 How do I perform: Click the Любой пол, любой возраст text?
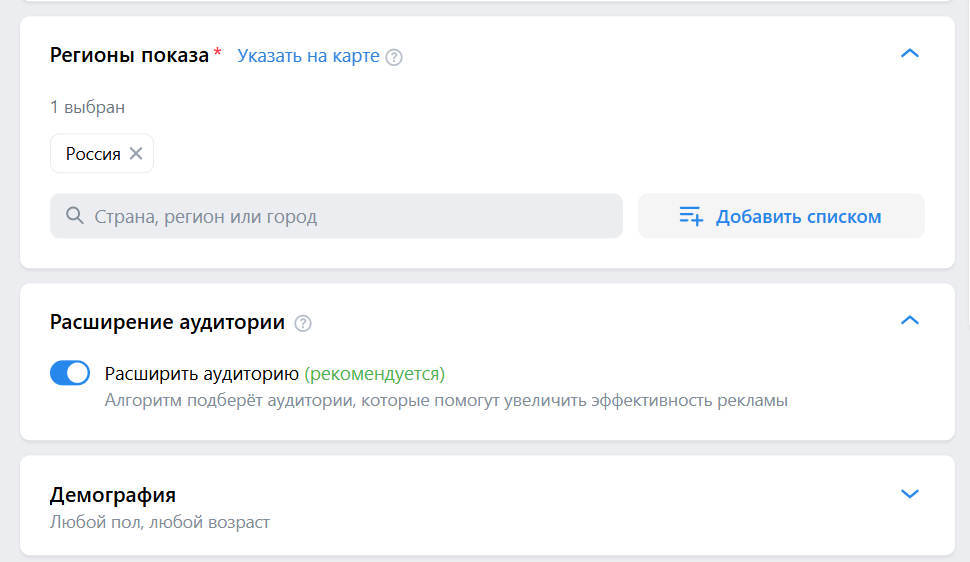coord(160,522)
